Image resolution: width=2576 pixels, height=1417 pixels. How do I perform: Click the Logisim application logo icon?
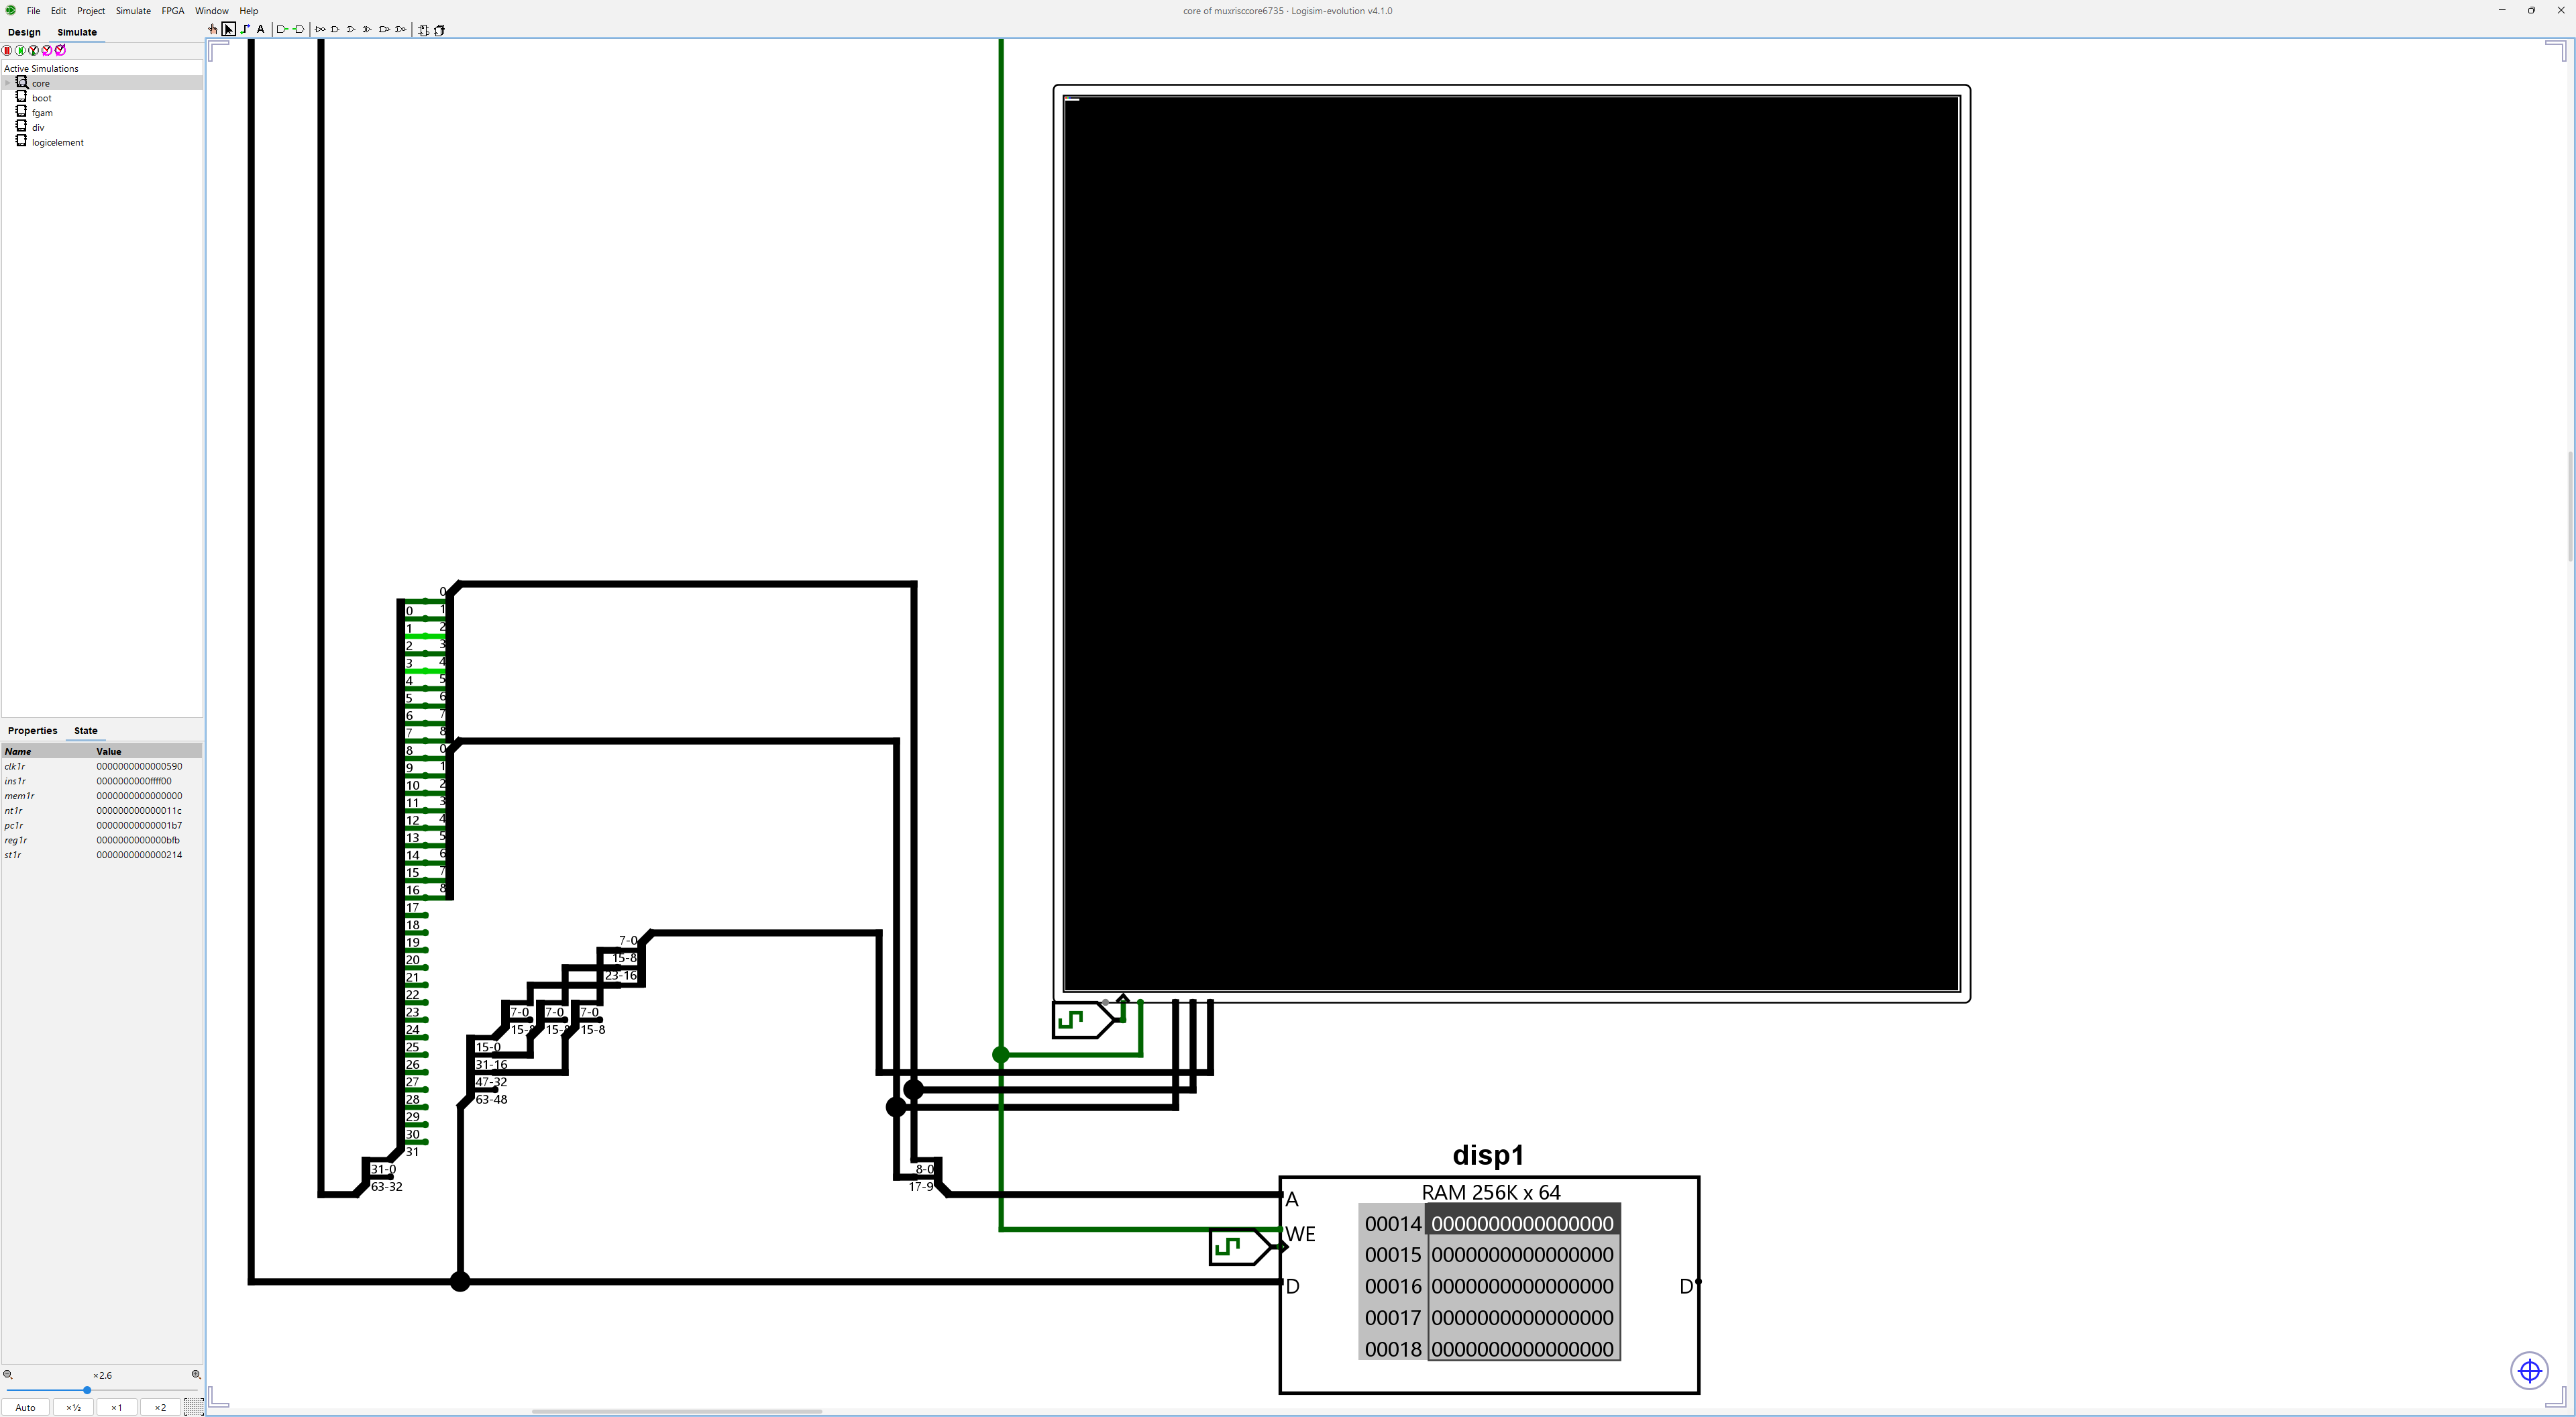click(10, 11)
